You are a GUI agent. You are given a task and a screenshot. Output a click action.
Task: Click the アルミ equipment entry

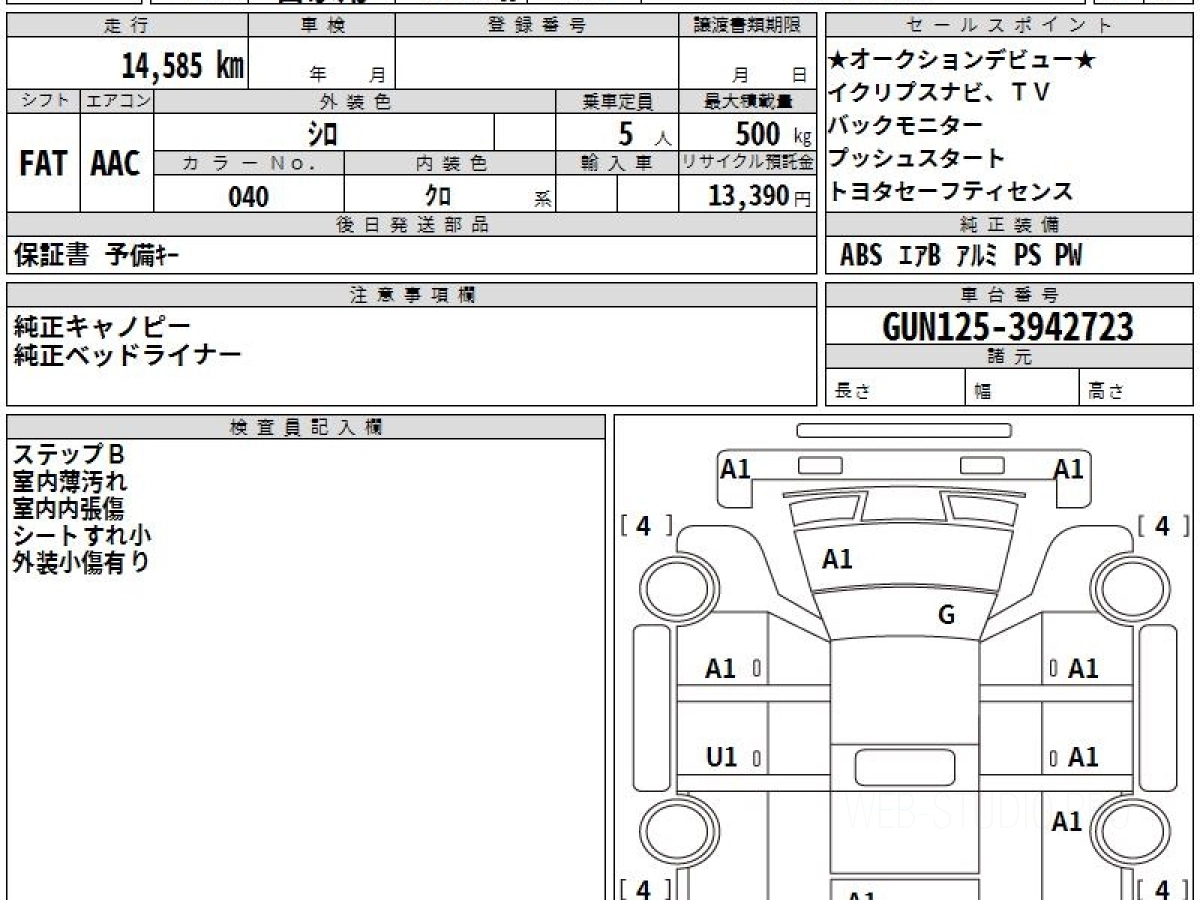pos(978,257)
